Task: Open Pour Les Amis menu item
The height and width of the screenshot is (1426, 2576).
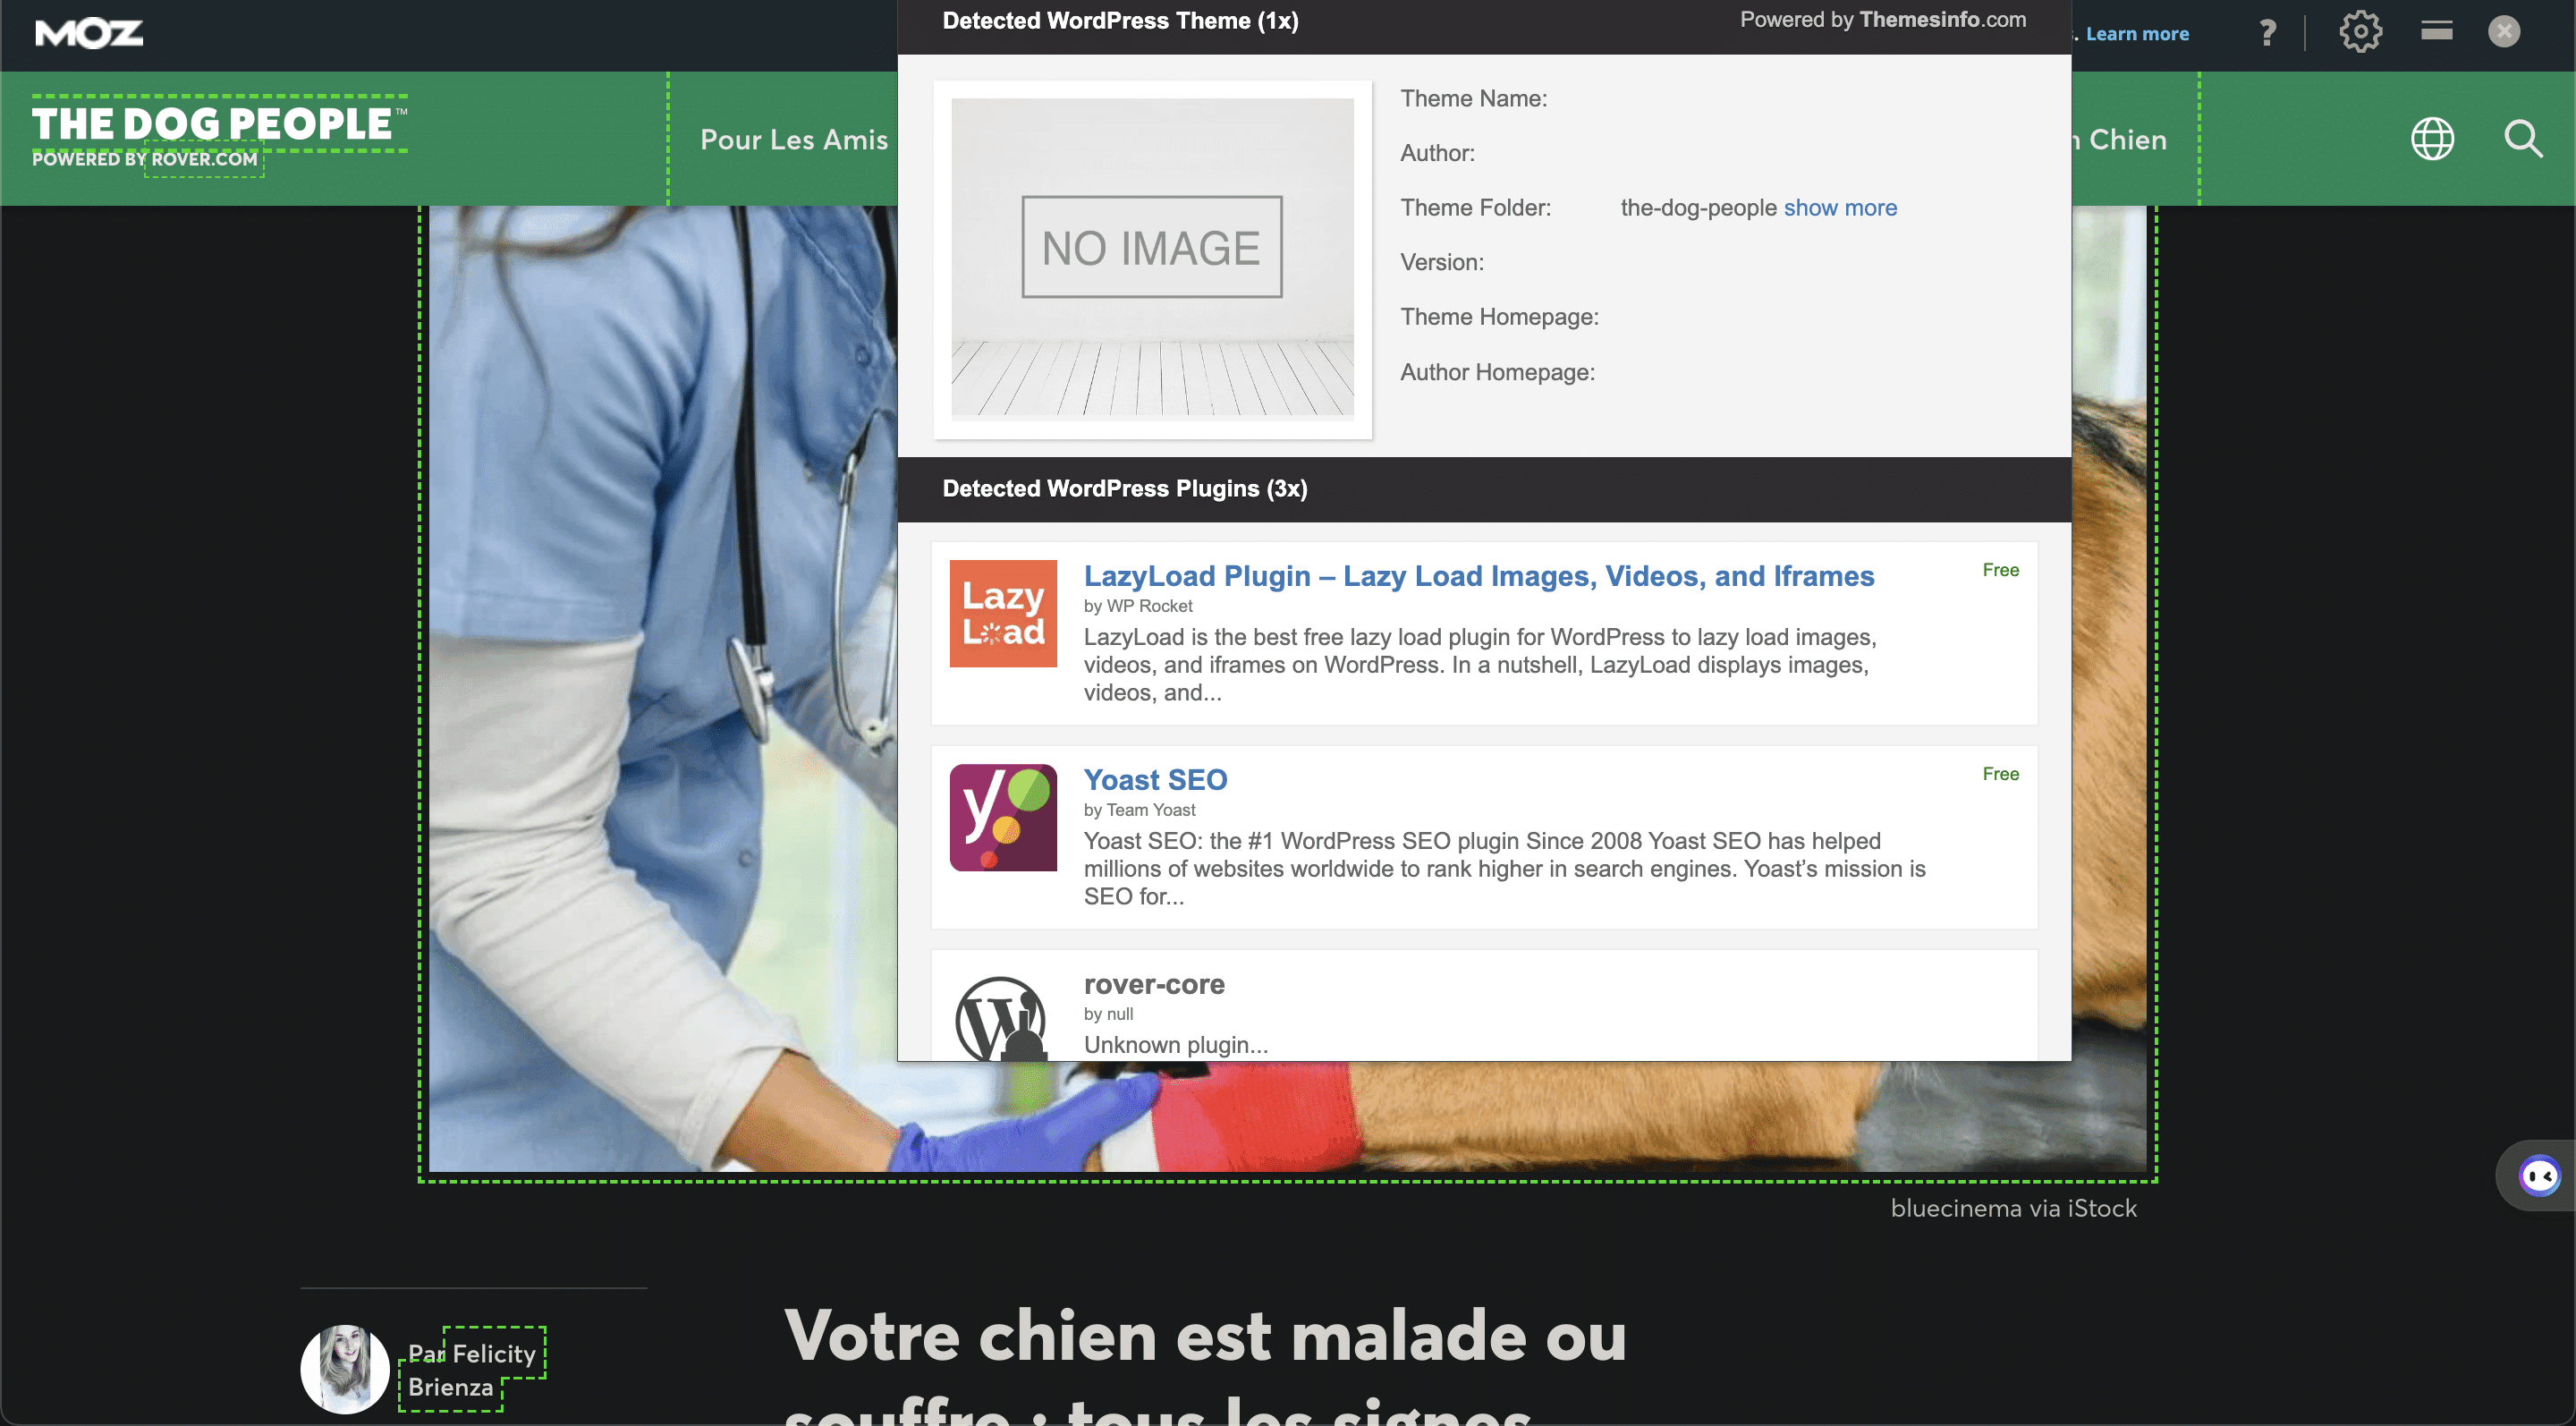Action: [x=794, y=139]
